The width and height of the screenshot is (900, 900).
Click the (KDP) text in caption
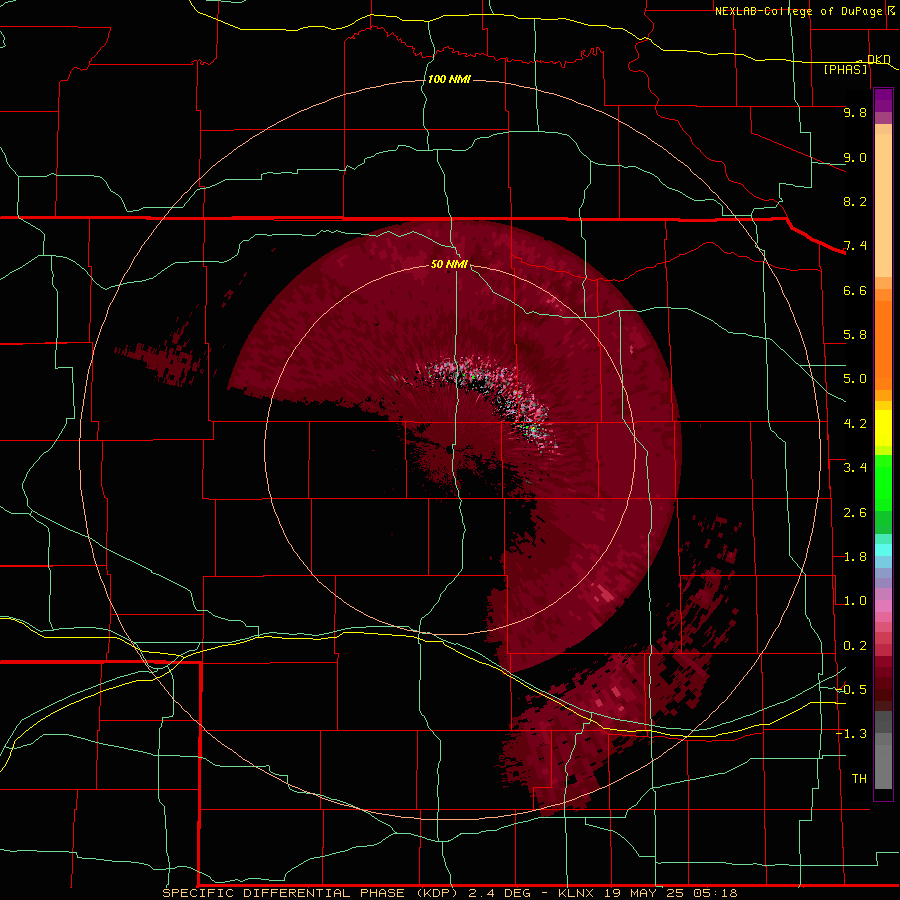[x=439, y=893]
